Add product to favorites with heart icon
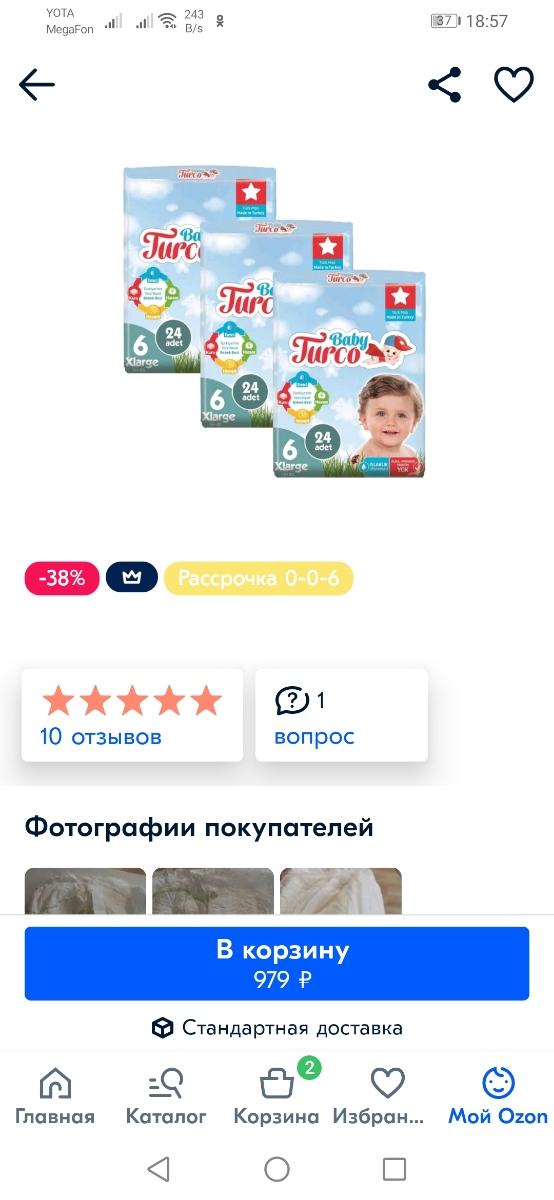The height and width of the screenshot is (1200, 554). 514,85
